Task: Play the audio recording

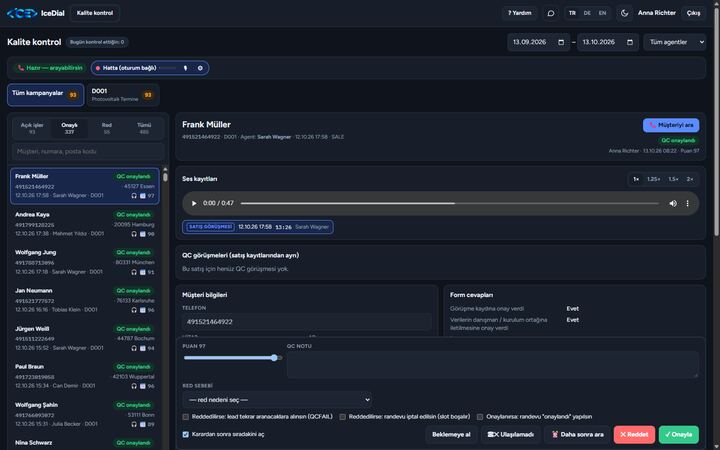Action: tap(194, 203)
